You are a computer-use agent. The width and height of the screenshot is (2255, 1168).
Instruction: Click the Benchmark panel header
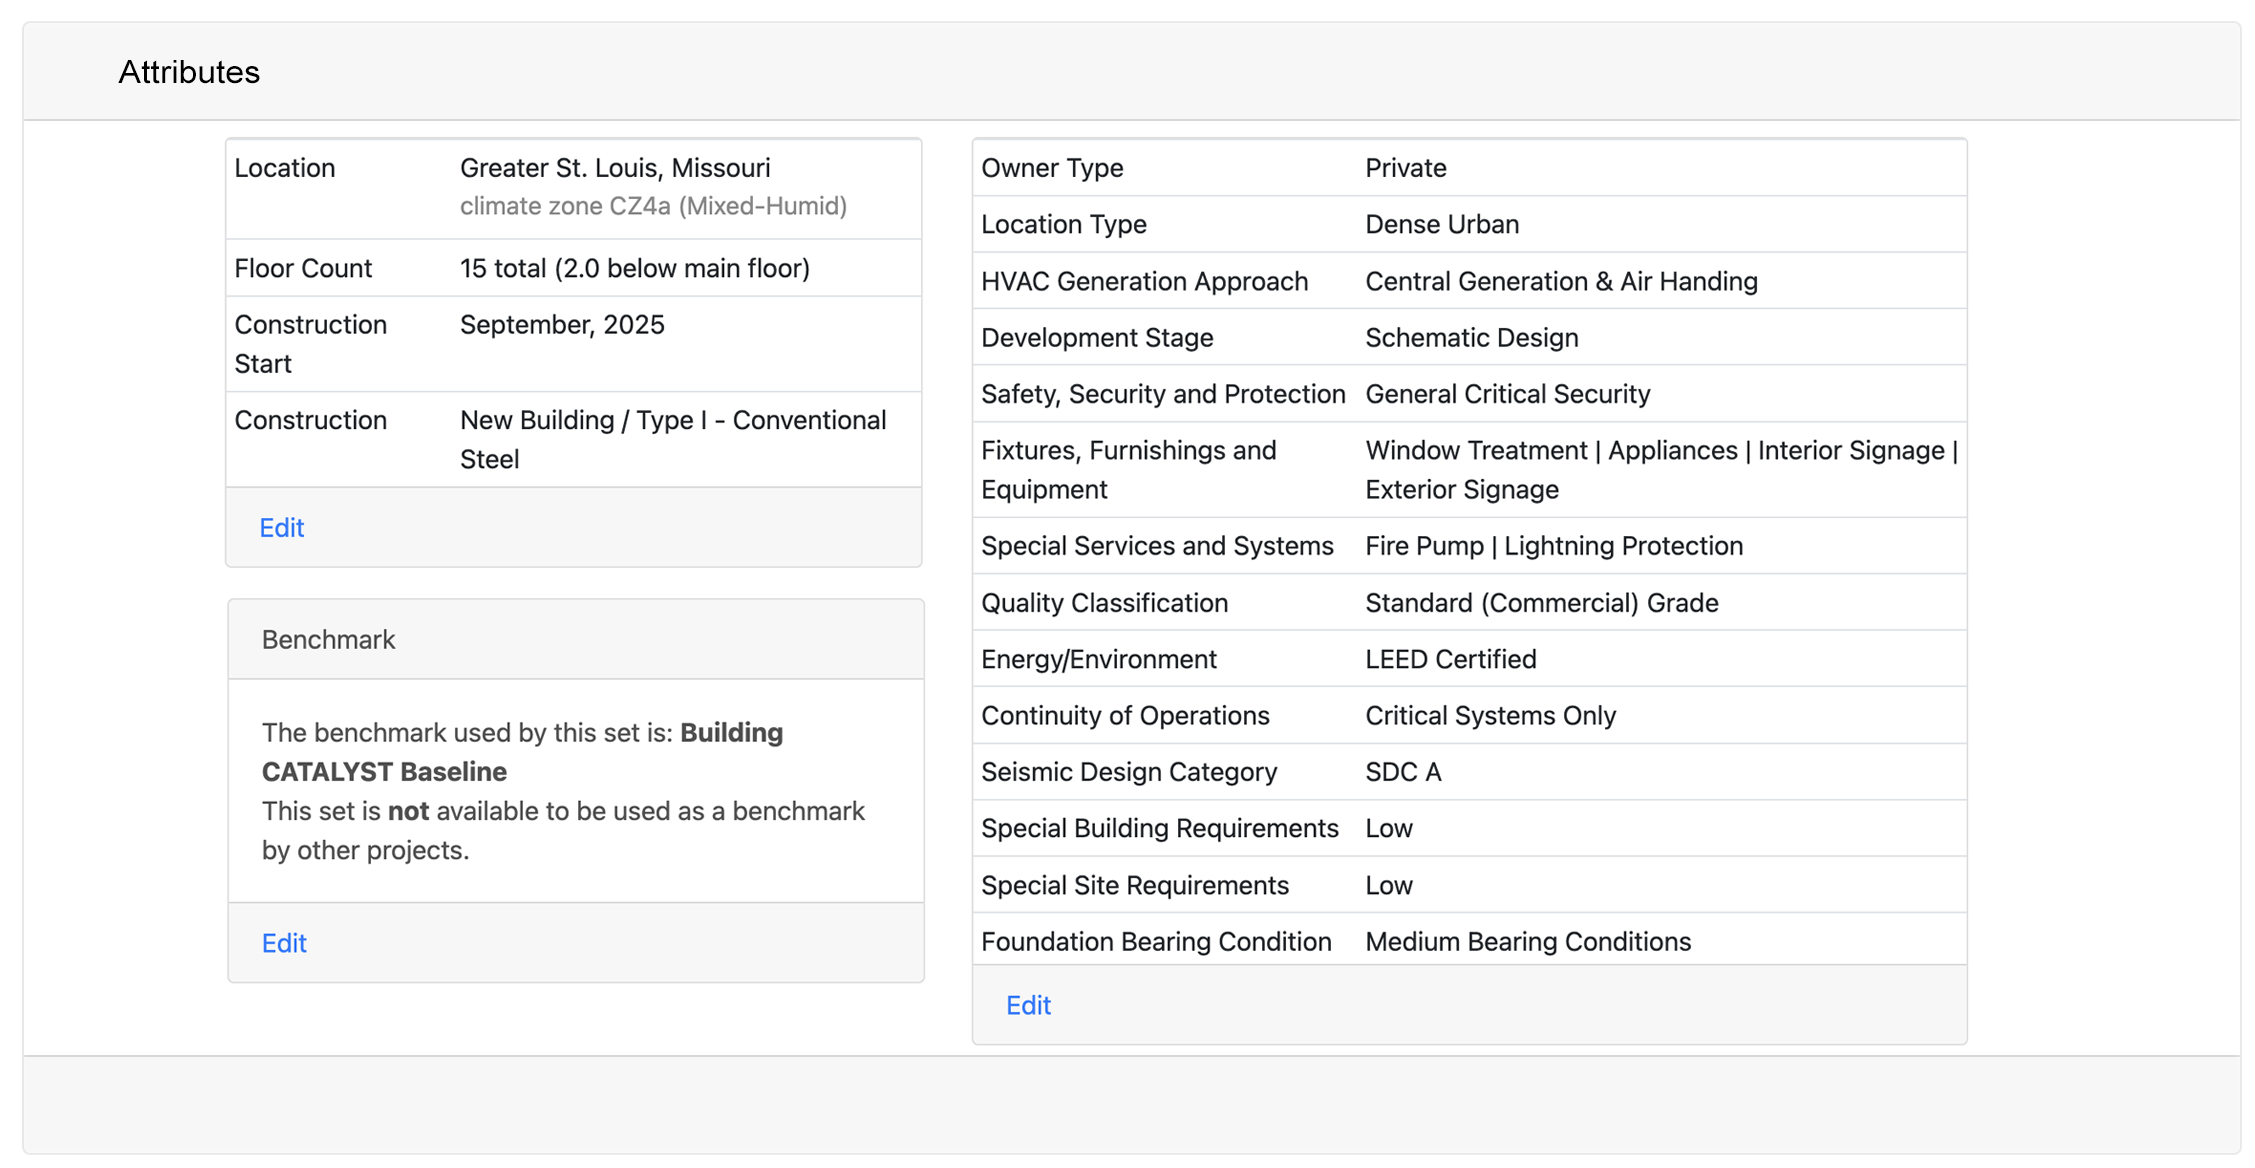pyautogui.click(x=328, y=640)
